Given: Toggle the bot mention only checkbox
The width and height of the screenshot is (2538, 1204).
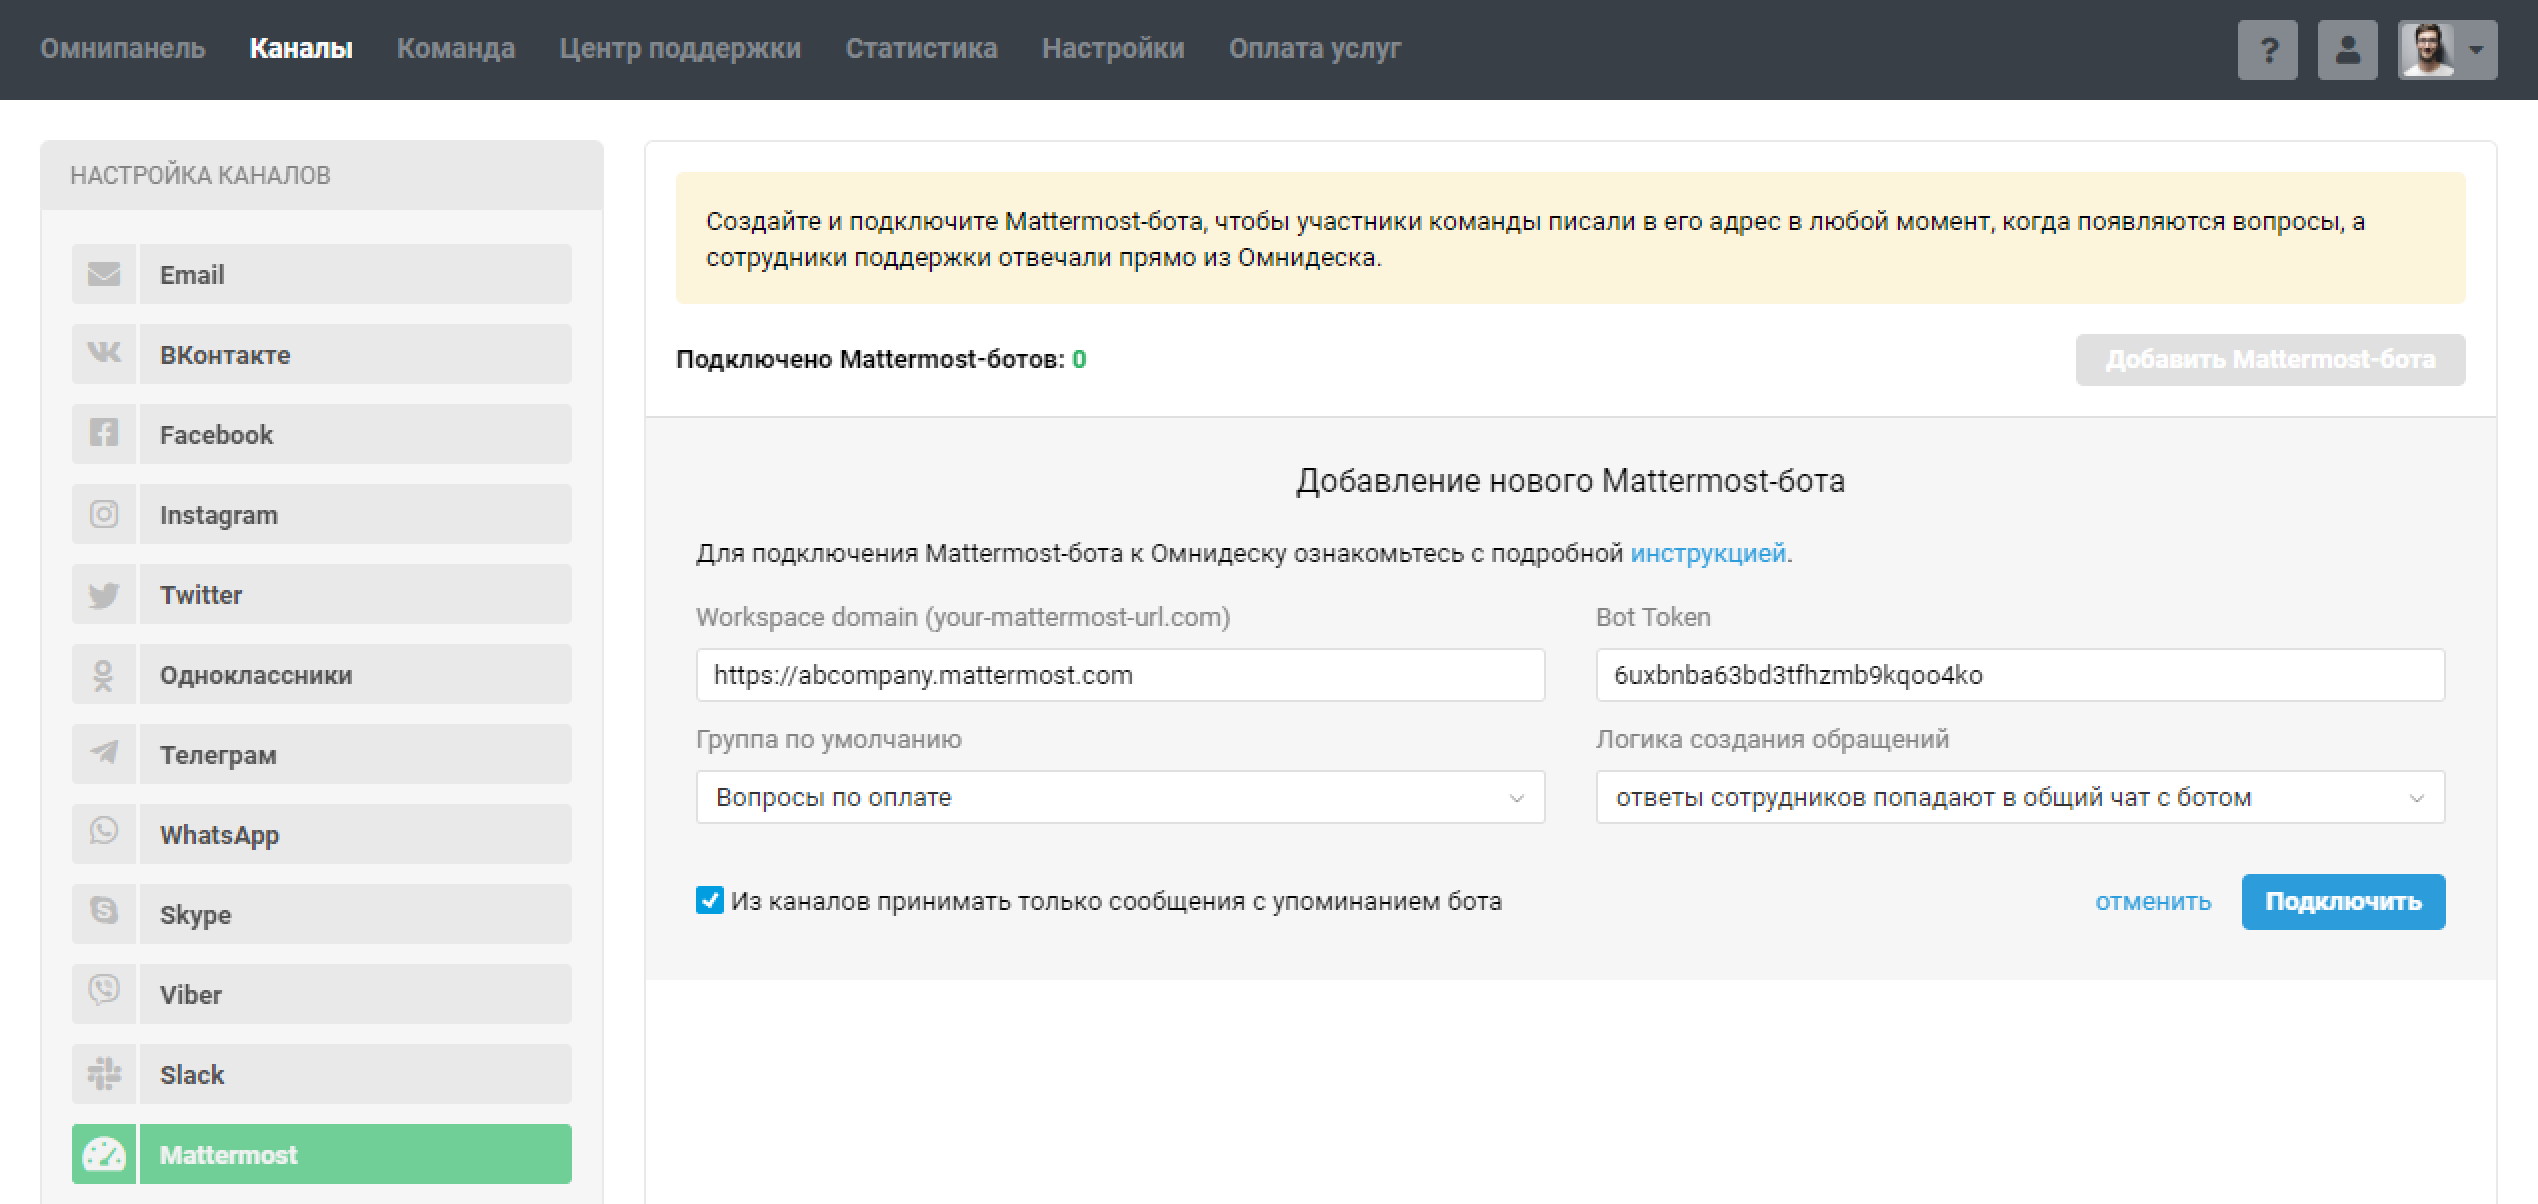Looking at the screenshot, I should 710,900.
